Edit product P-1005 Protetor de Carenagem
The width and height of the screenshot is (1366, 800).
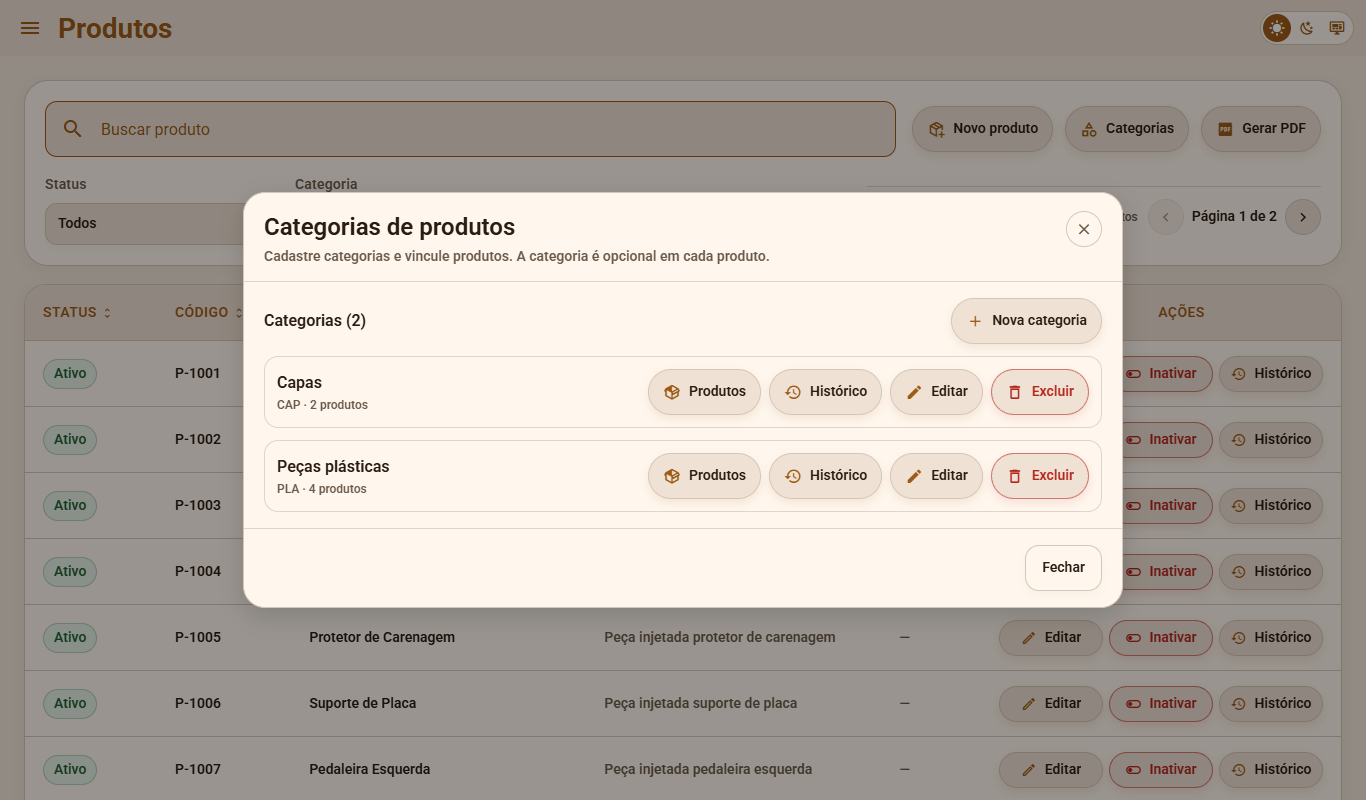click(1051, 638)
